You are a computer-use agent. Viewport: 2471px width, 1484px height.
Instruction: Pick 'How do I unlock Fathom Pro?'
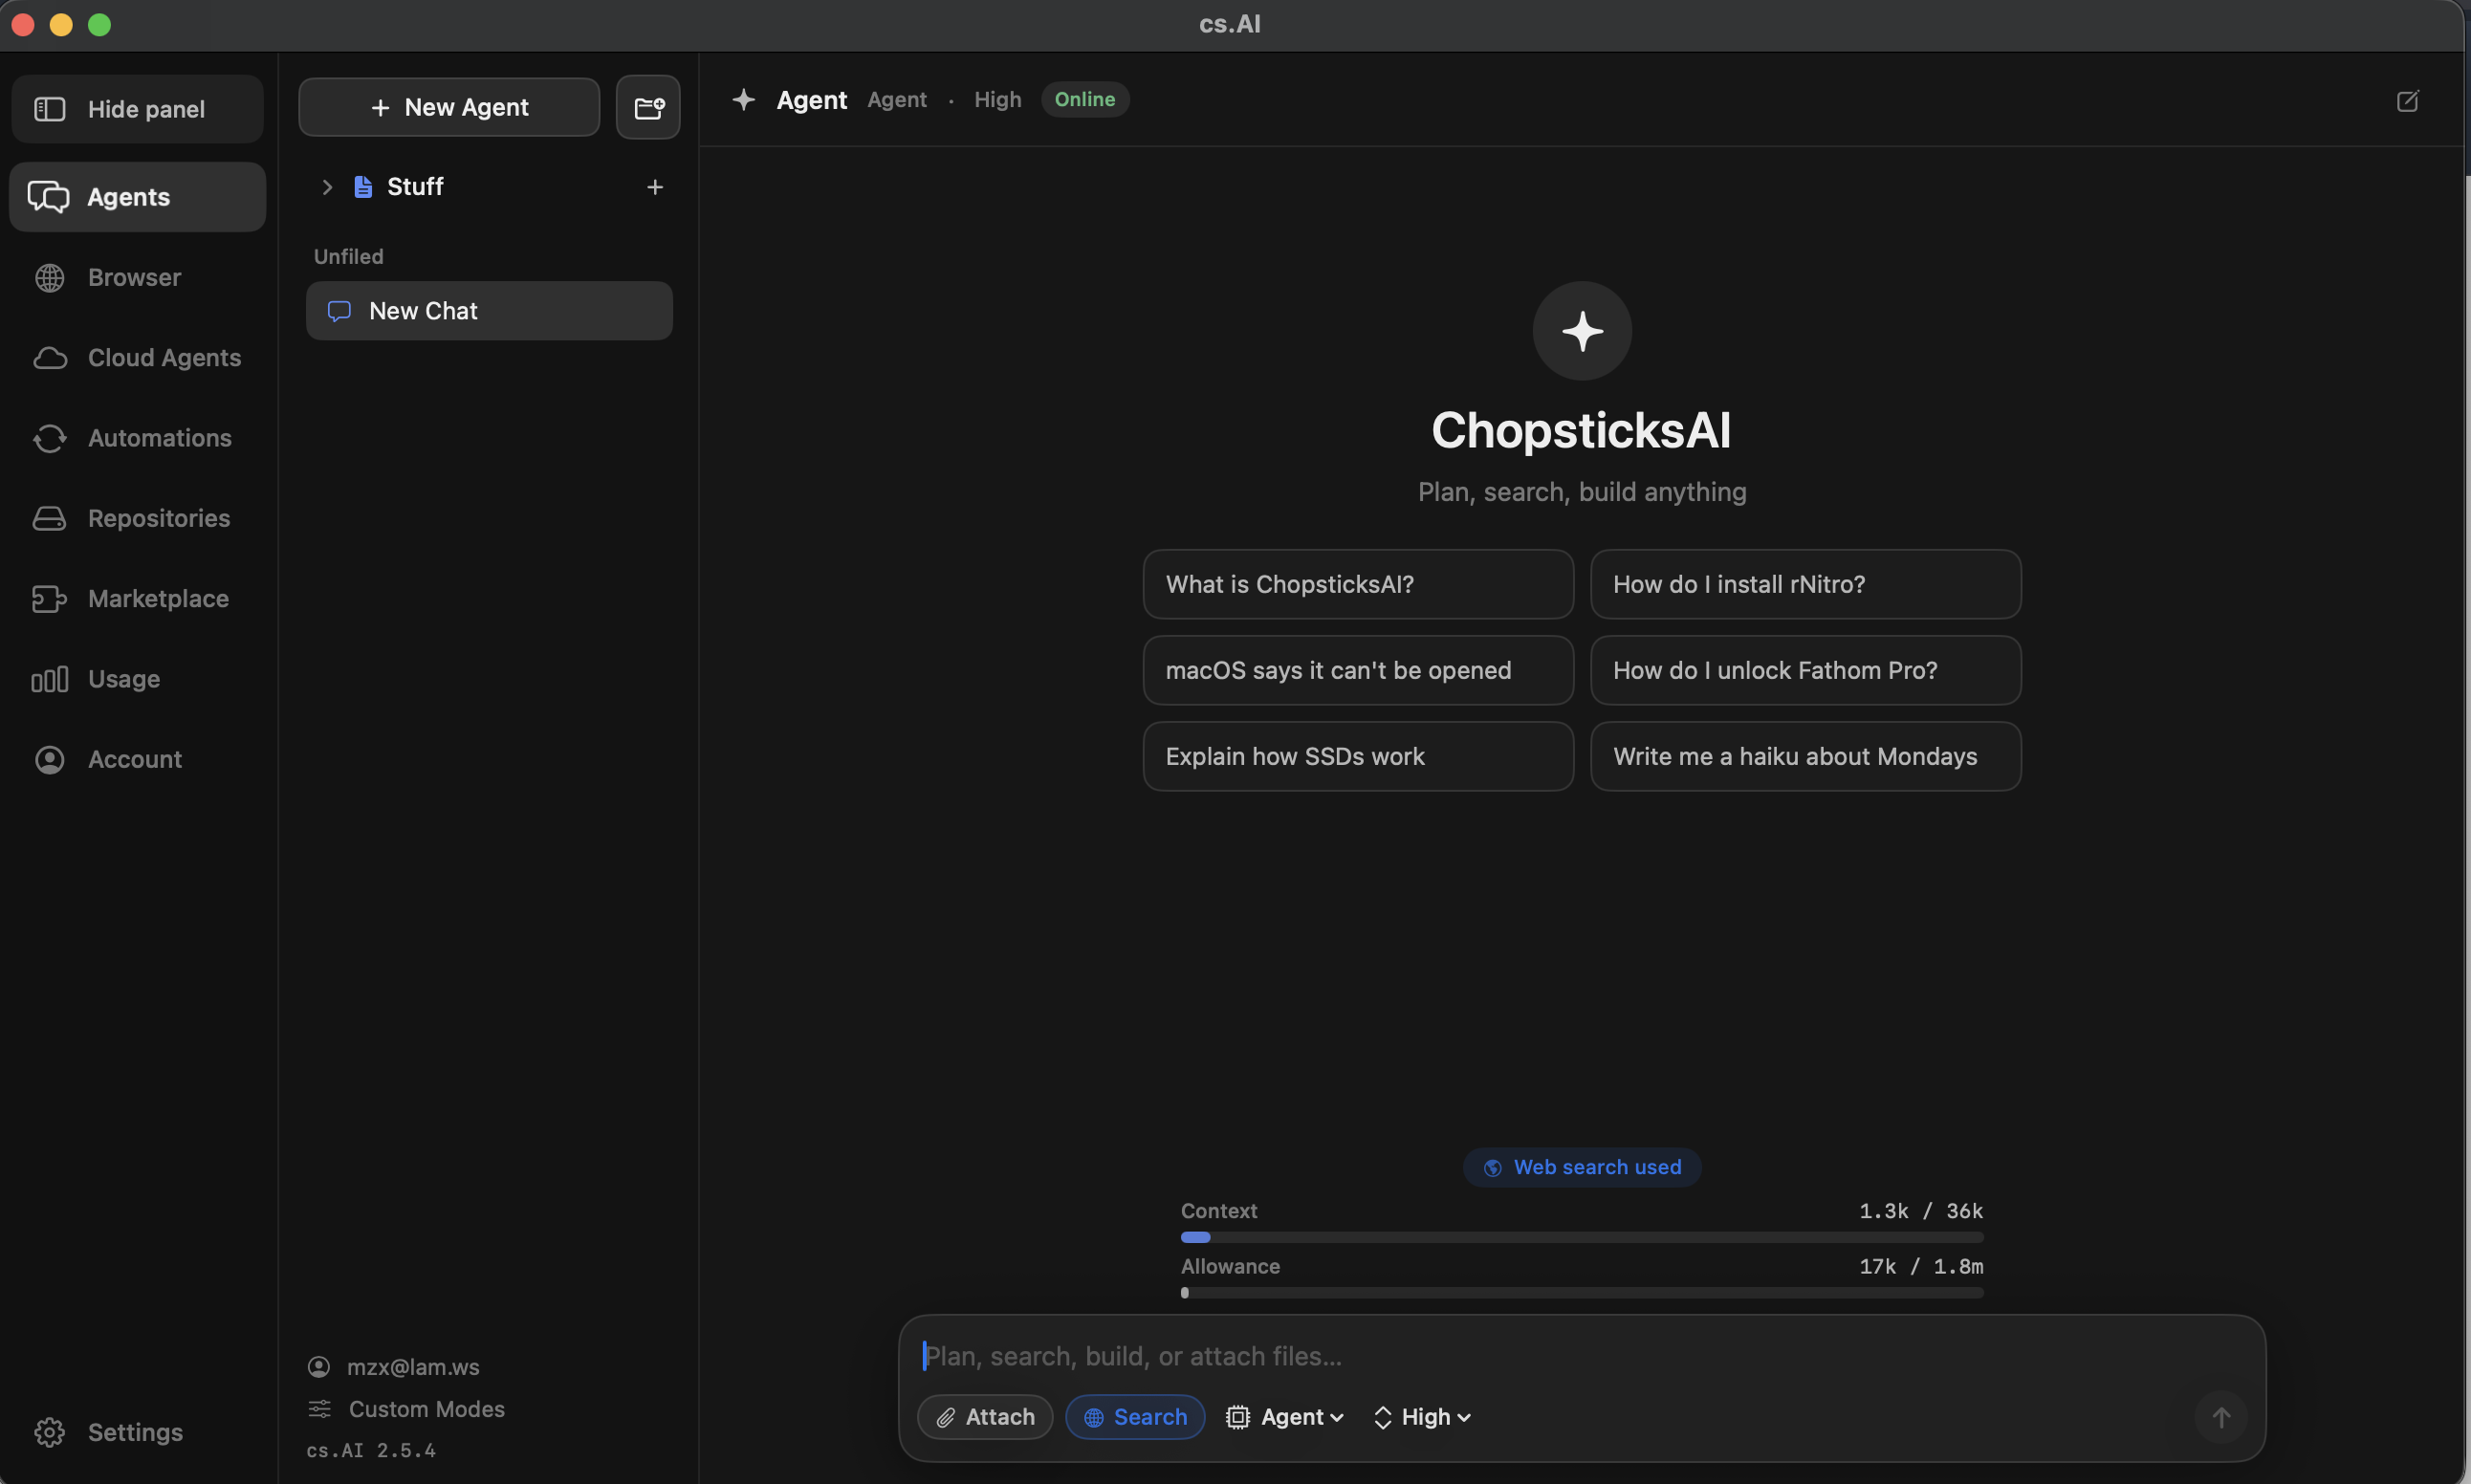1805,670
